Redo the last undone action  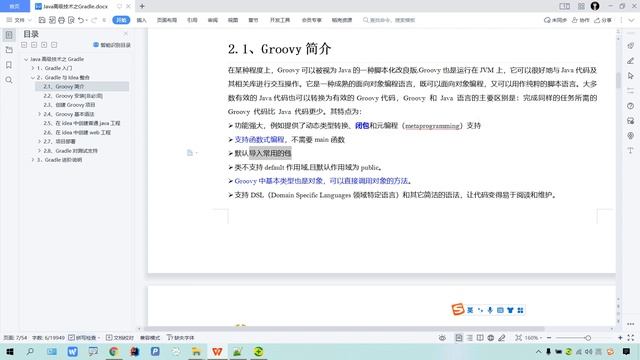94,20
